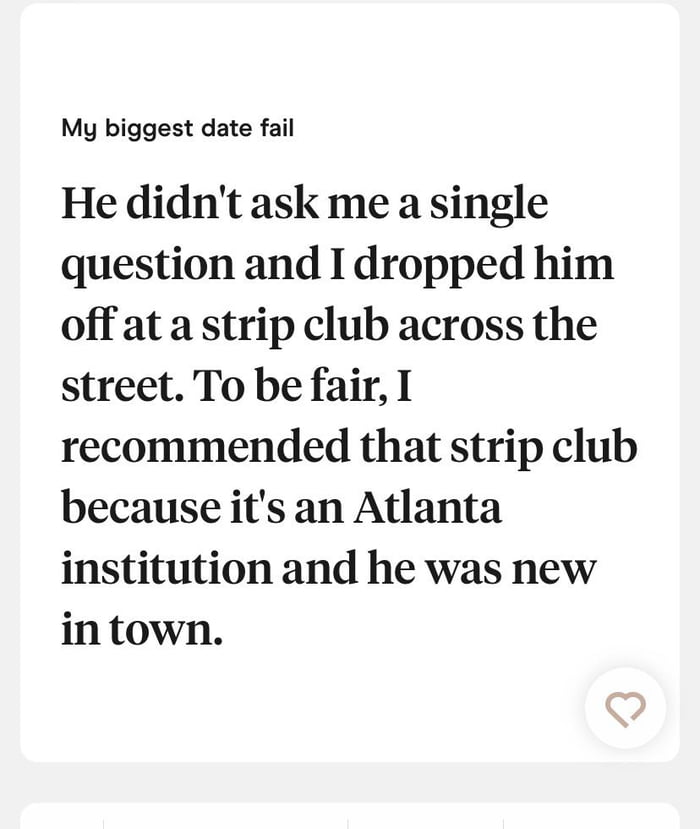700x829 pixels.
Task: Tap the word 'institution' in the prompt answer
Action: click(164, 569)
